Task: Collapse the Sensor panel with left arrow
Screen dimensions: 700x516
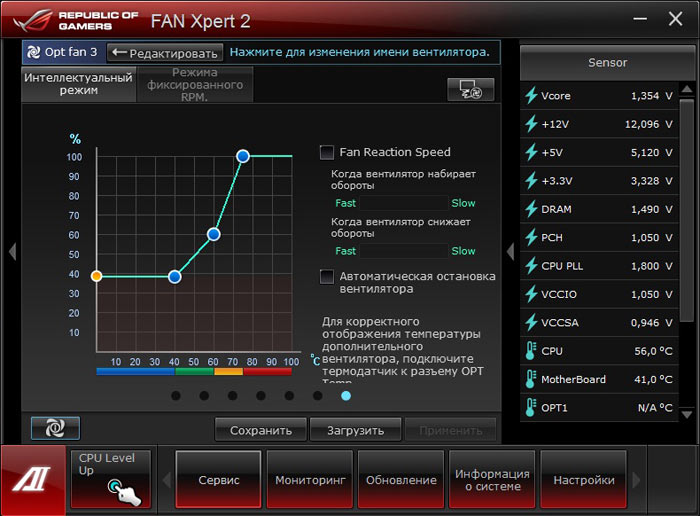Action: coord(511,252)
